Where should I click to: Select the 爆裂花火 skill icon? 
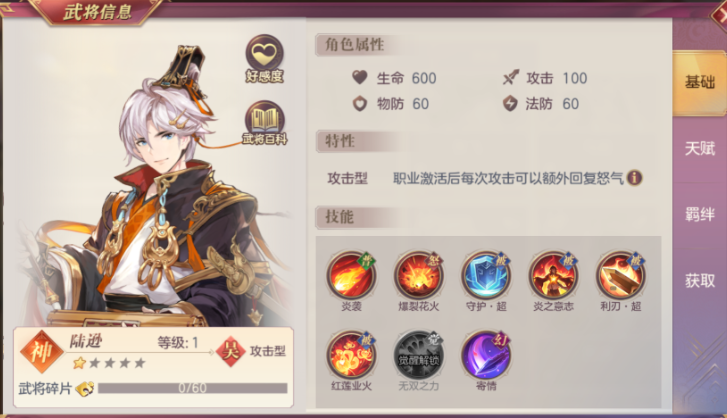pyautogui.click(x=419, y=275)
